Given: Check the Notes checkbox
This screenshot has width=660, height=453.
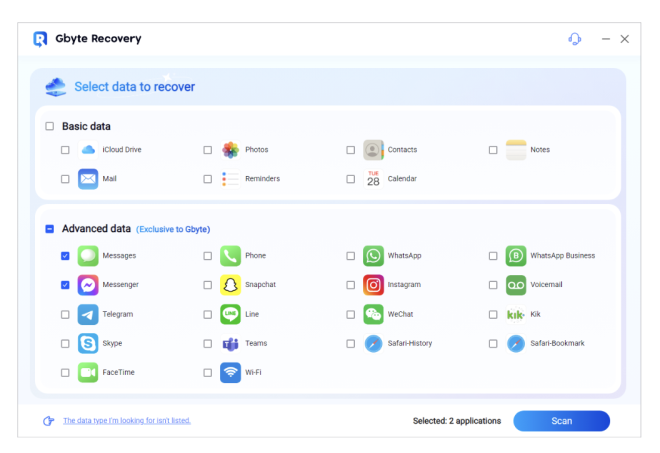Looking at the screenshot, I should (493, 150).
